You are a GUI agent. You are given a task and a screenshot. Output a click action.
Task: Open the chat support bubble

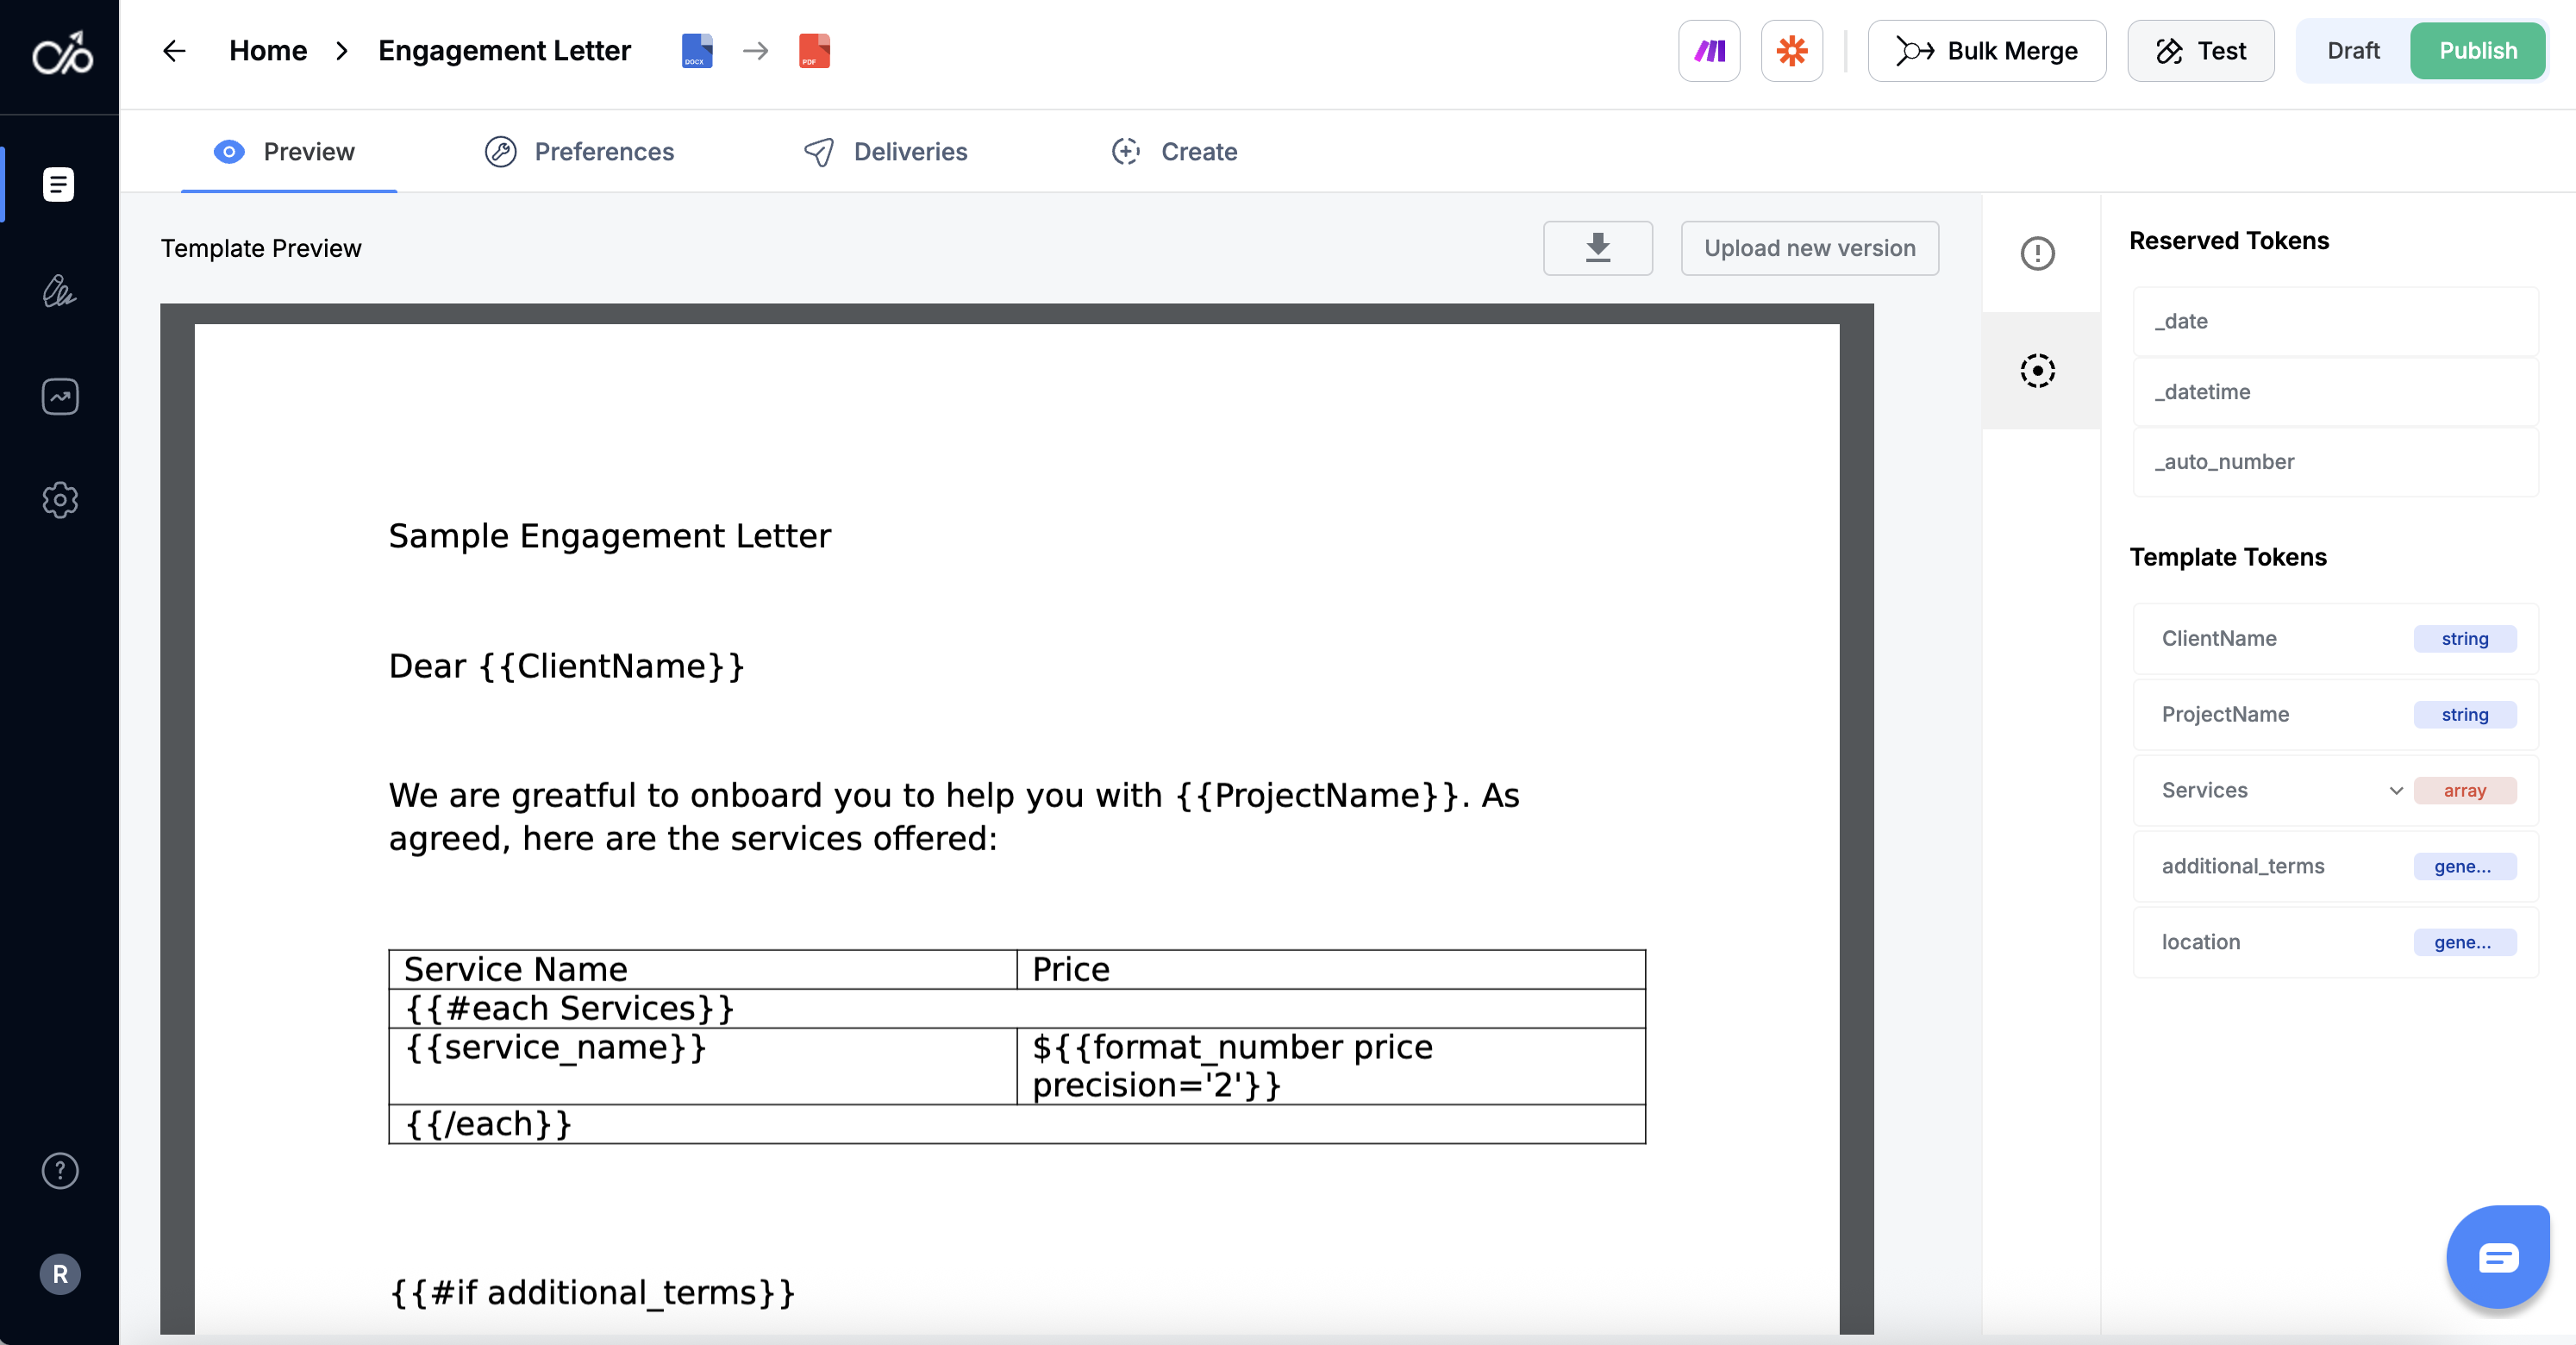(x=2497, y=1257)
